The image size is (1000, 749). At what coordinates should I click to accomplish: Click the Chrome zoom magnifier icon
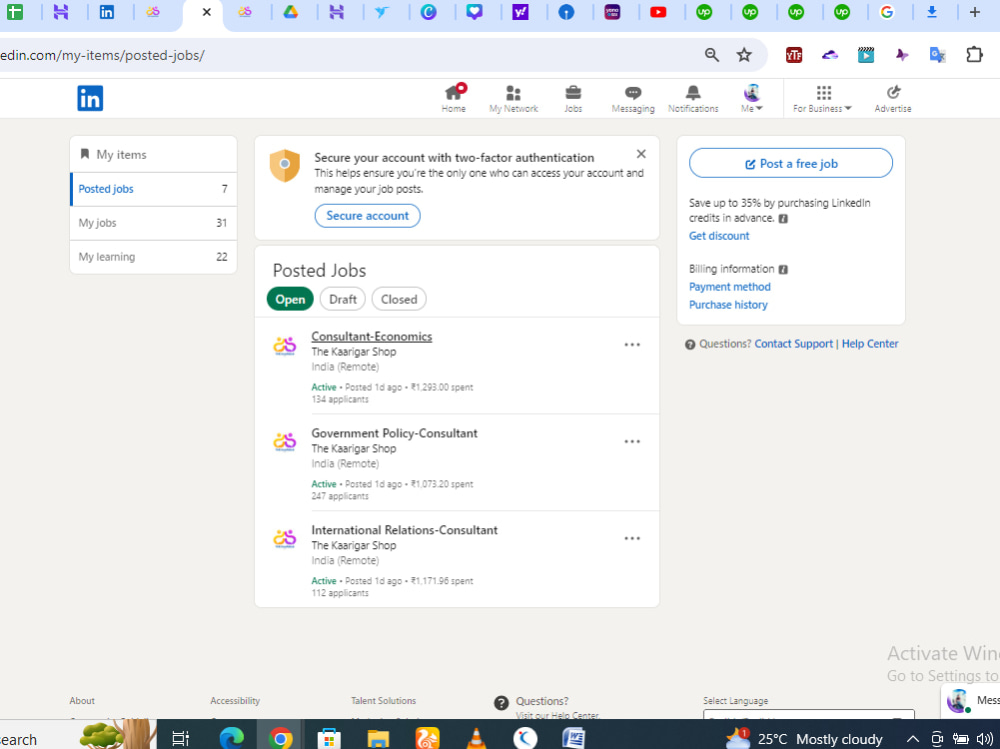[712, 55]
